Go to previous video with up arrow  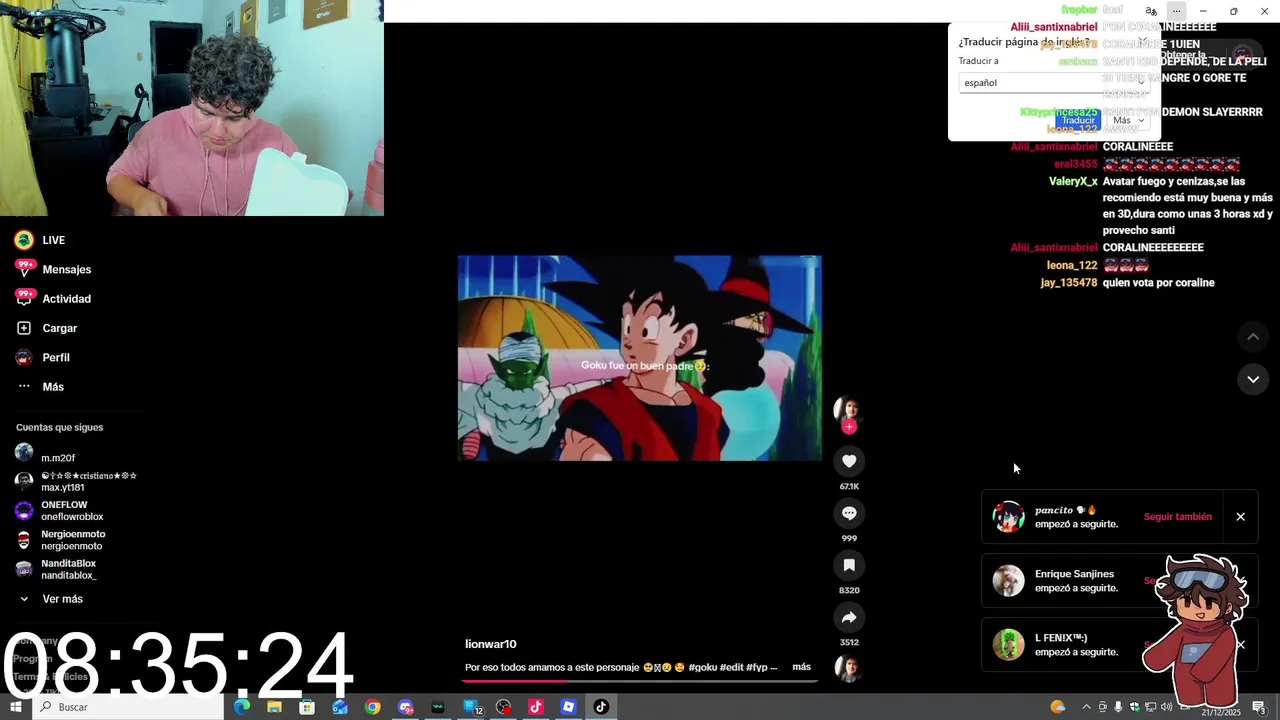tap(1253, 337)
